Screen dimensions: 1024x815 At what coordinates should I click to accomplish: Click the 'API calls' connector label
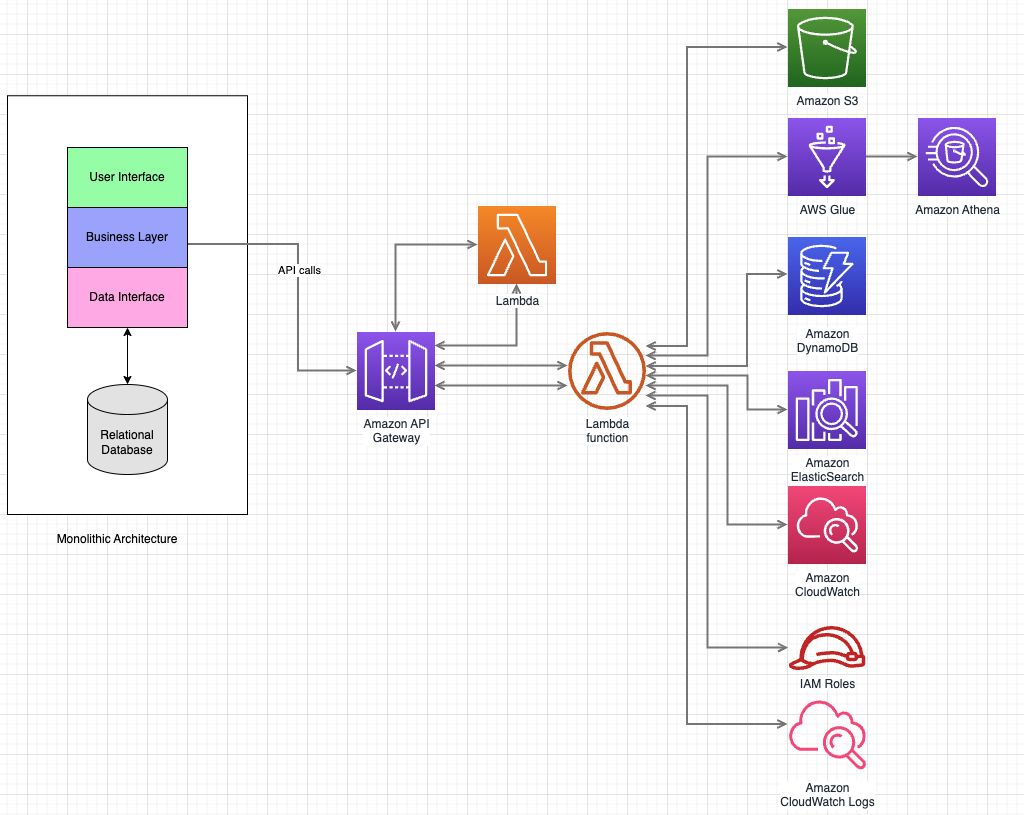point(299,270)
